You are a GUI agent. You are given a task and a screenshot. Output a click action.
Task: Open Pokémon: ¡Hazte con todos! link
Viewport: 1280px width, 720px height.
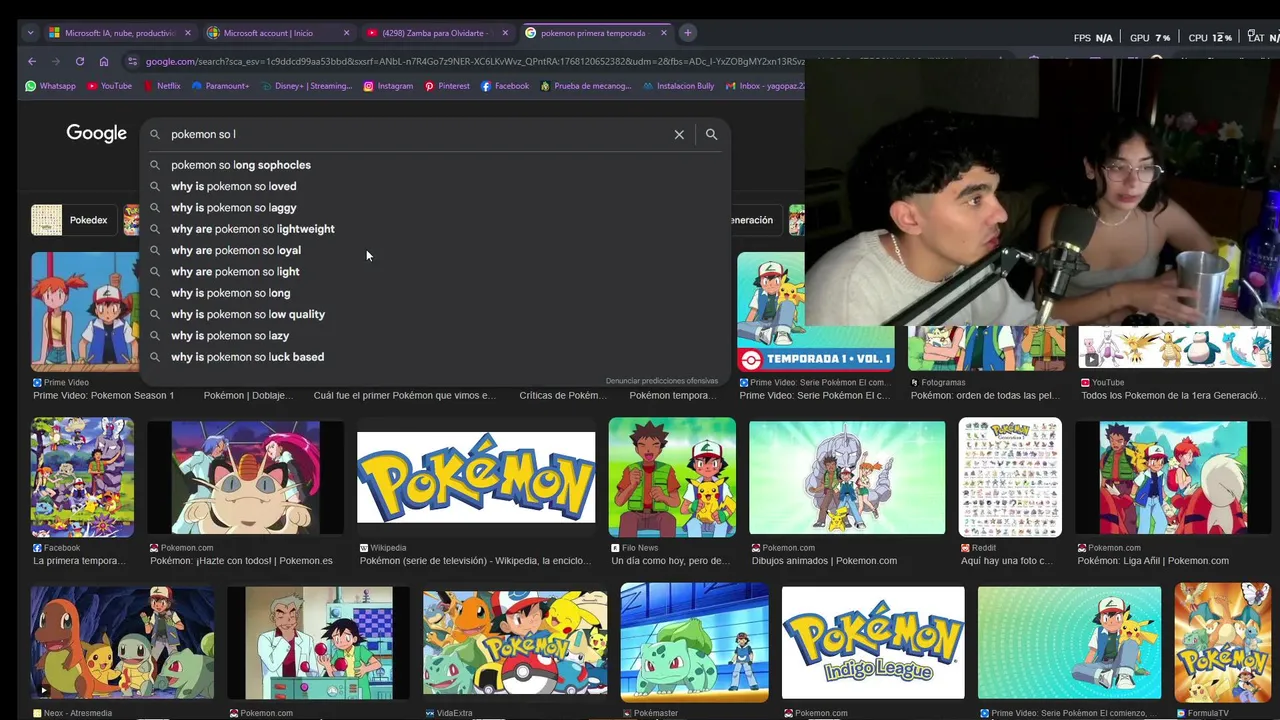pos(241,561)
